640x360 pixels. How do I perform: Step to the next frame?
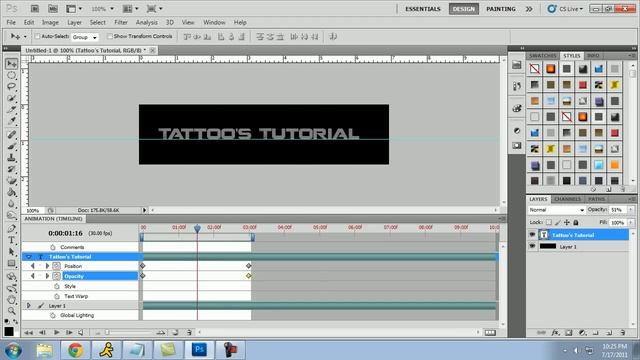point(69,333)
